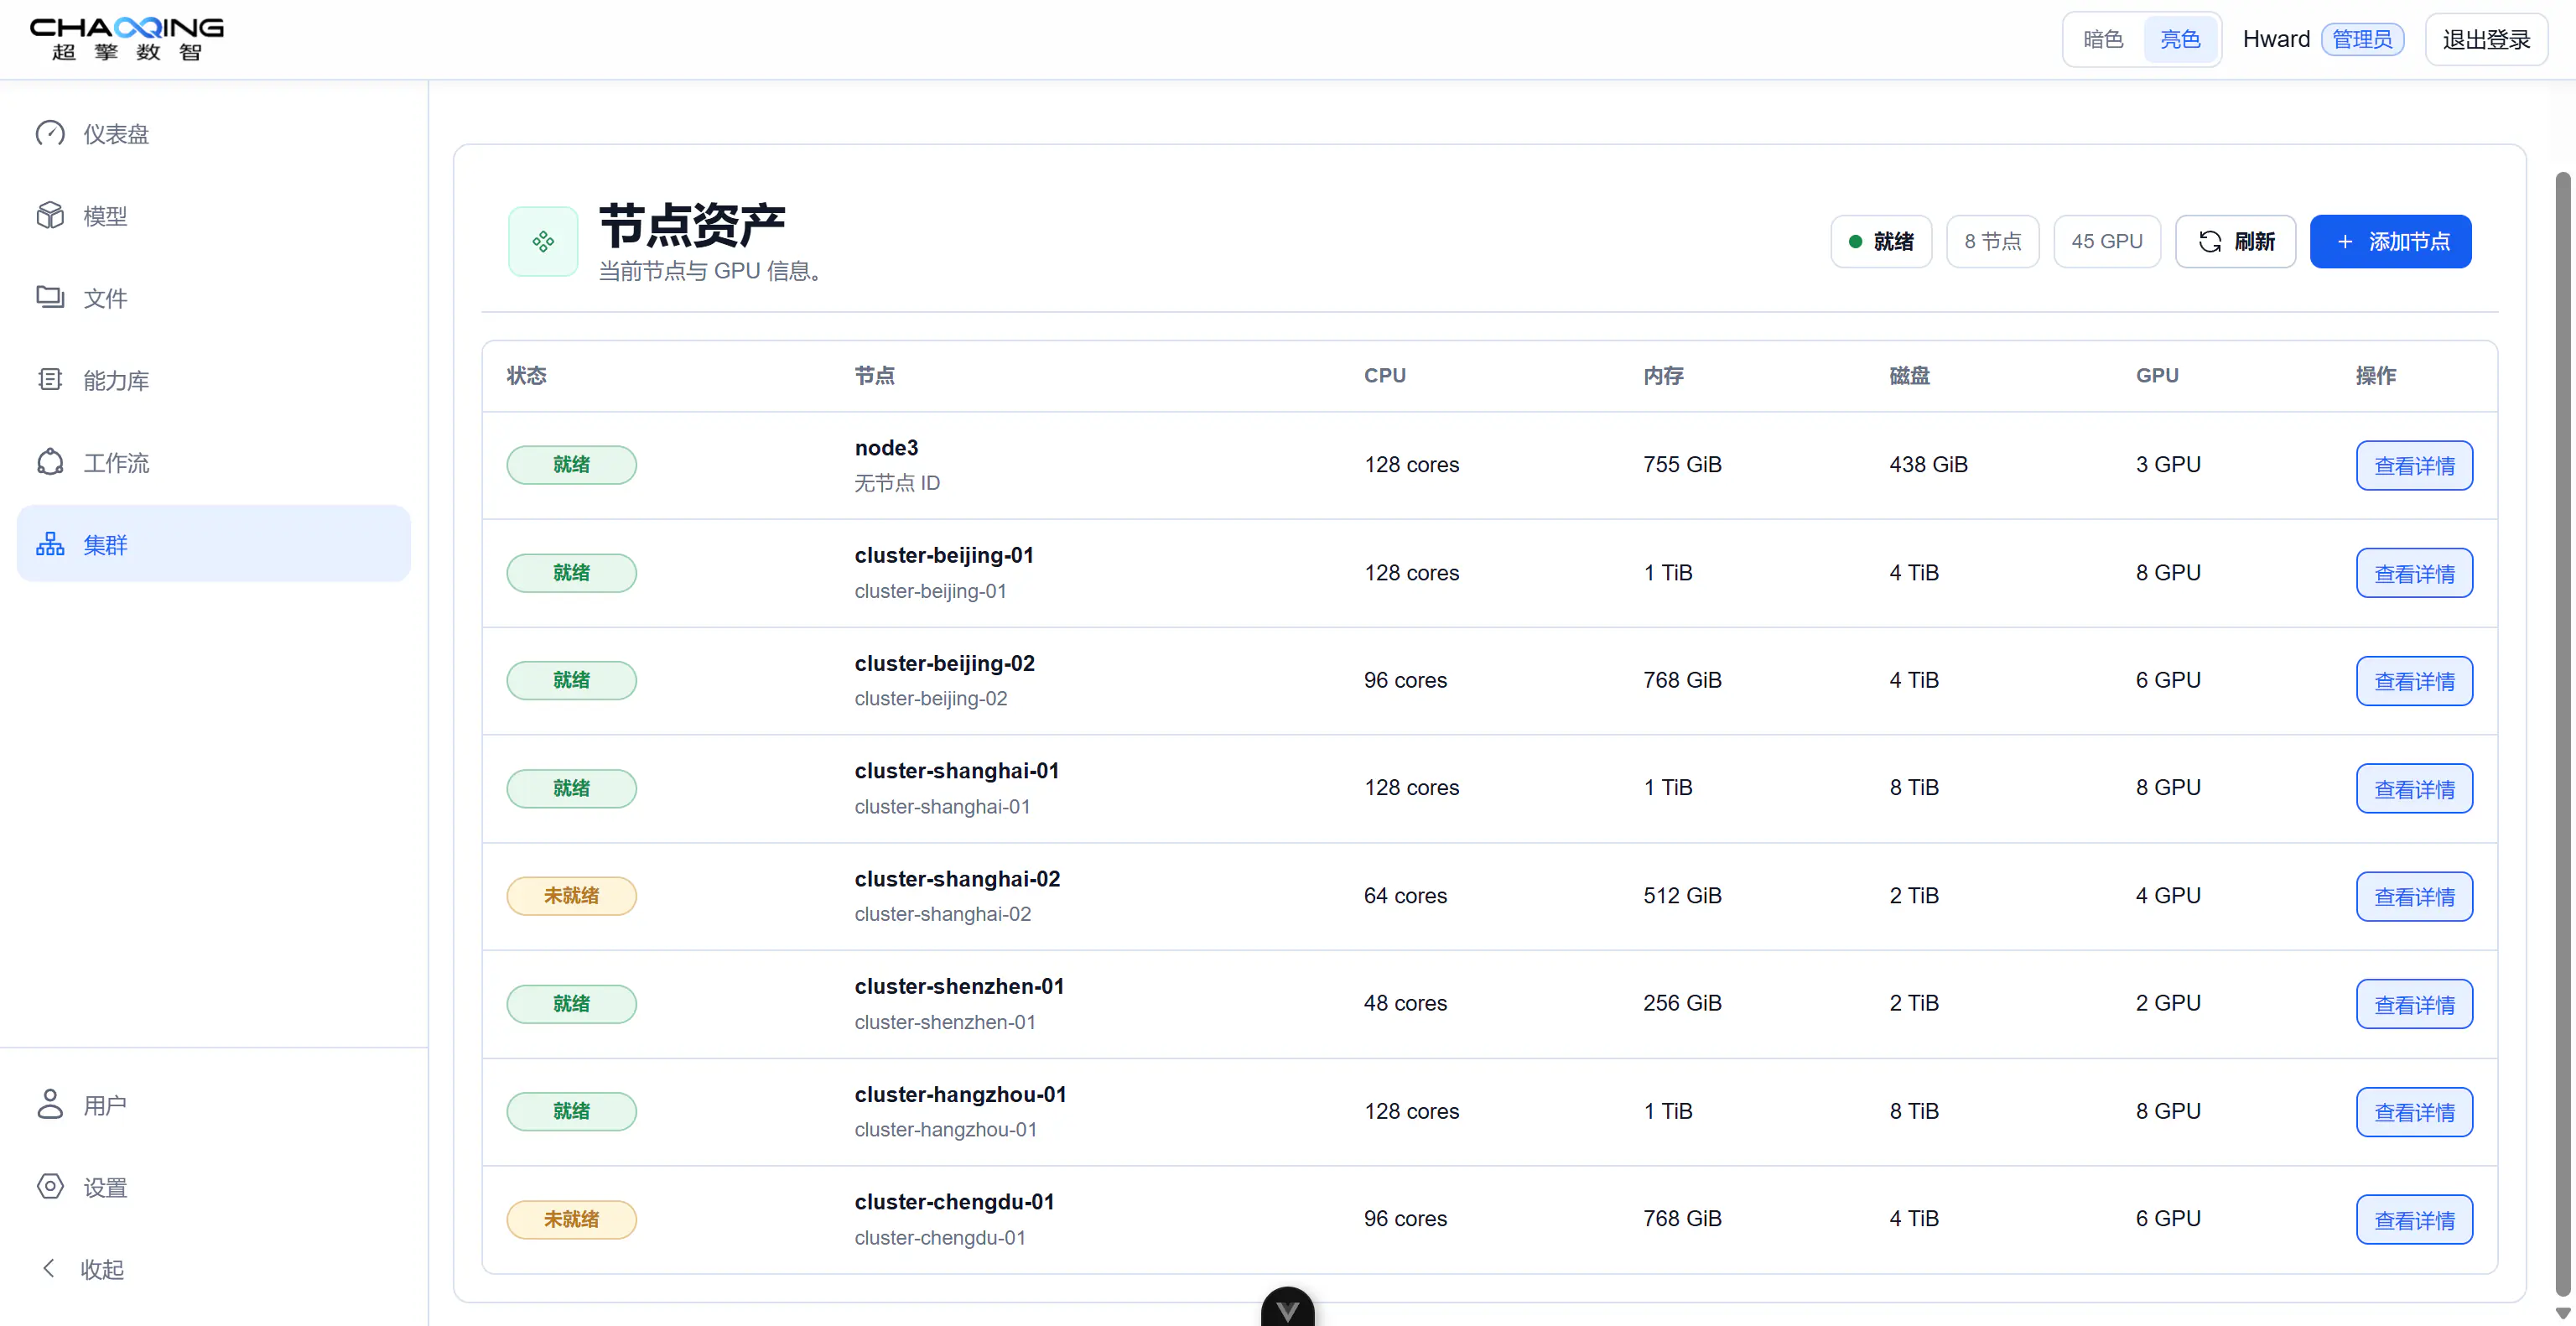Click the green node assets header icon
Viewport: 2576px width, 1326px height.
click(x=543, y=241)
